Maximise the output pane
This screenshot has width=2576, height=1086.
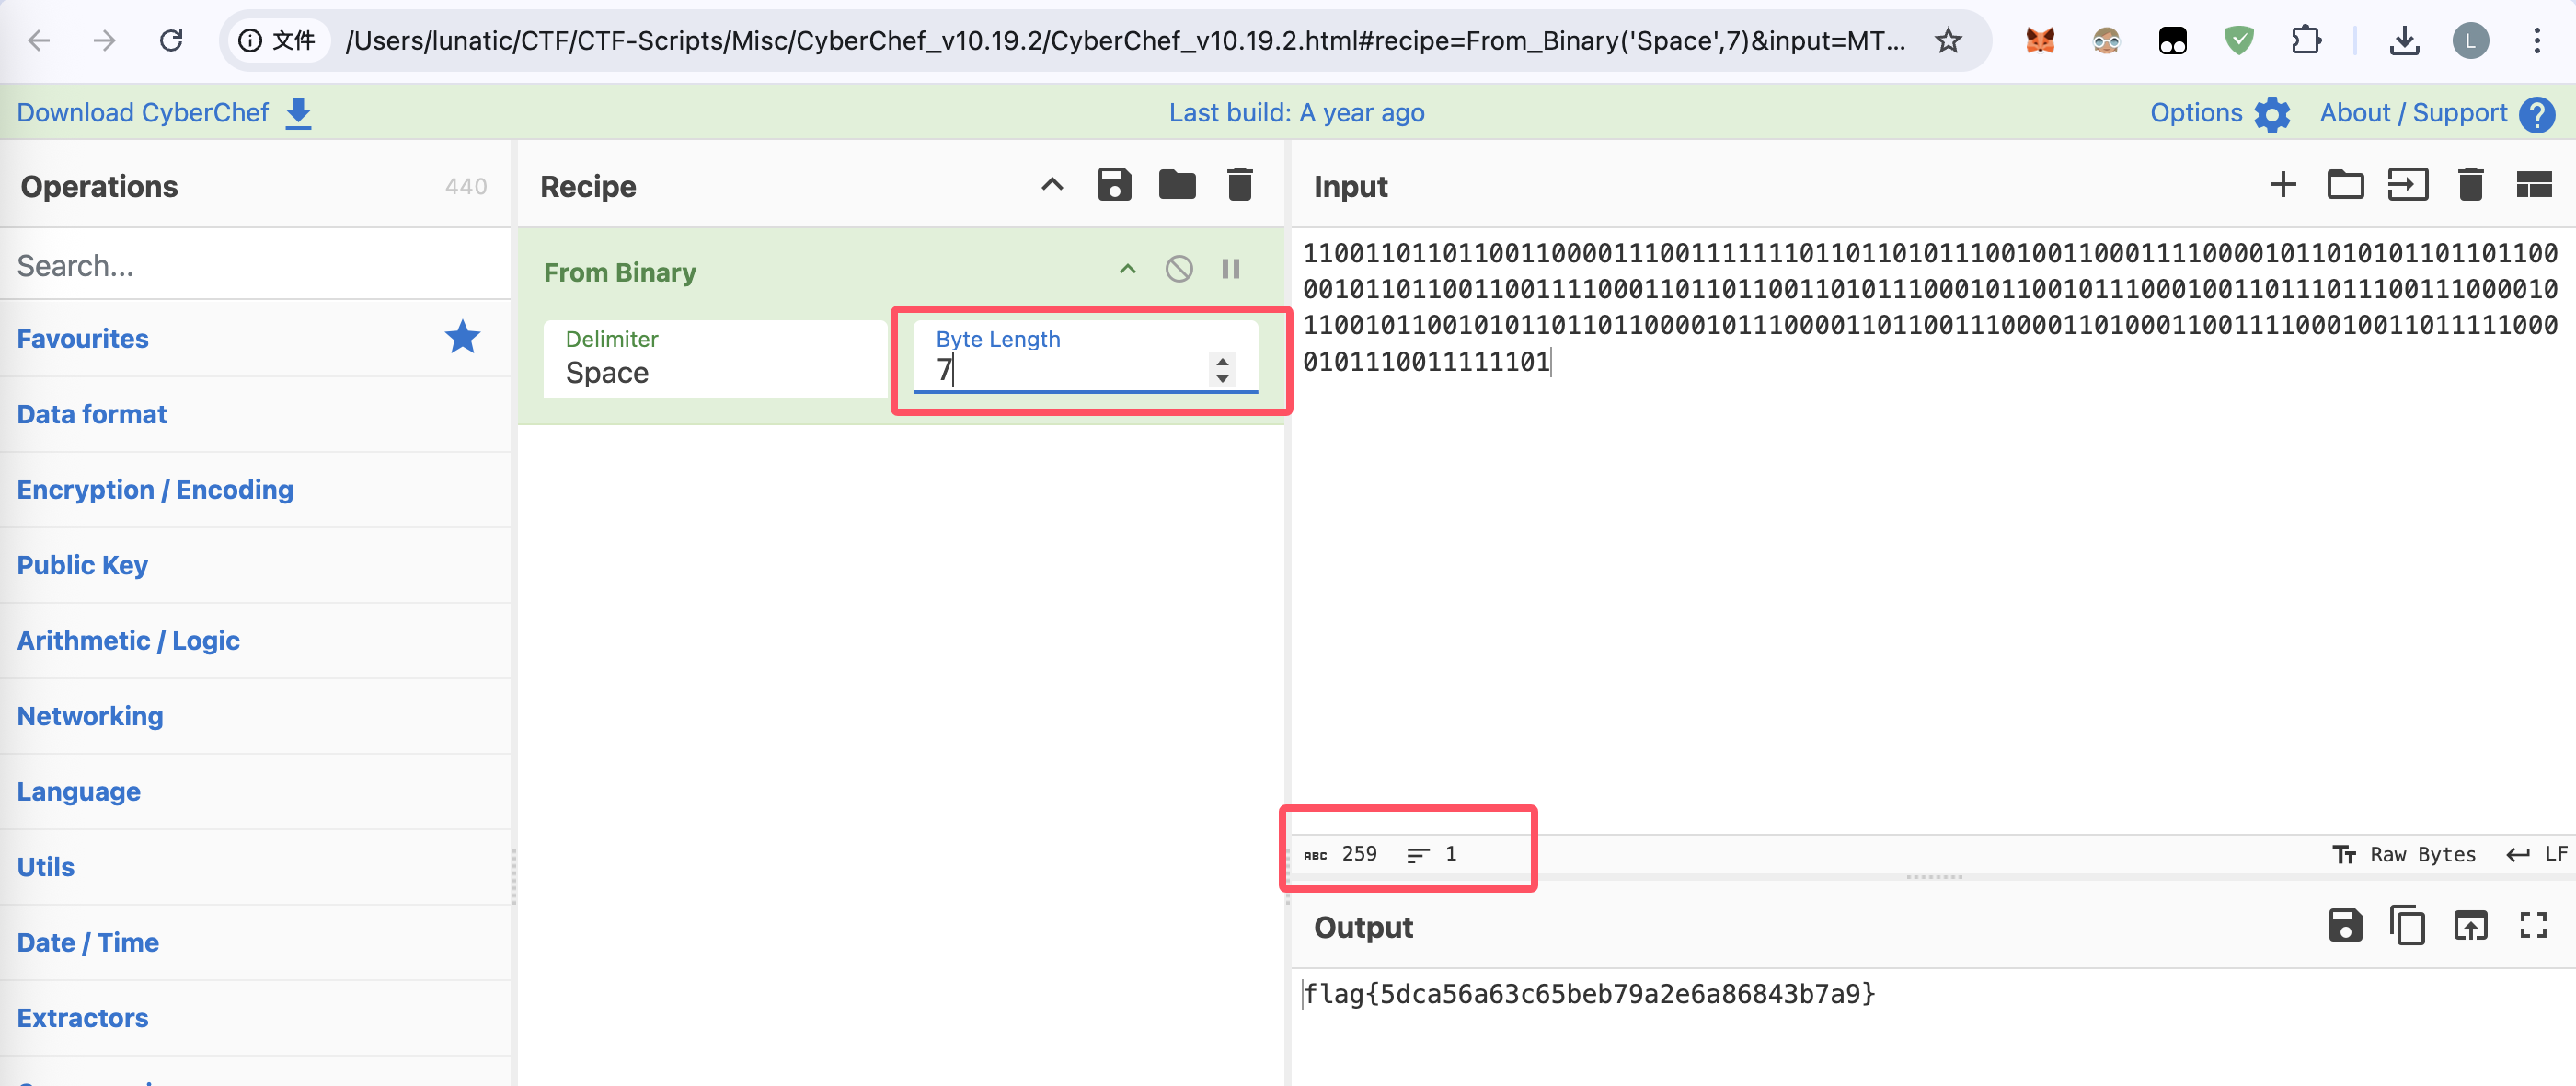click(x=2533, y=925)
